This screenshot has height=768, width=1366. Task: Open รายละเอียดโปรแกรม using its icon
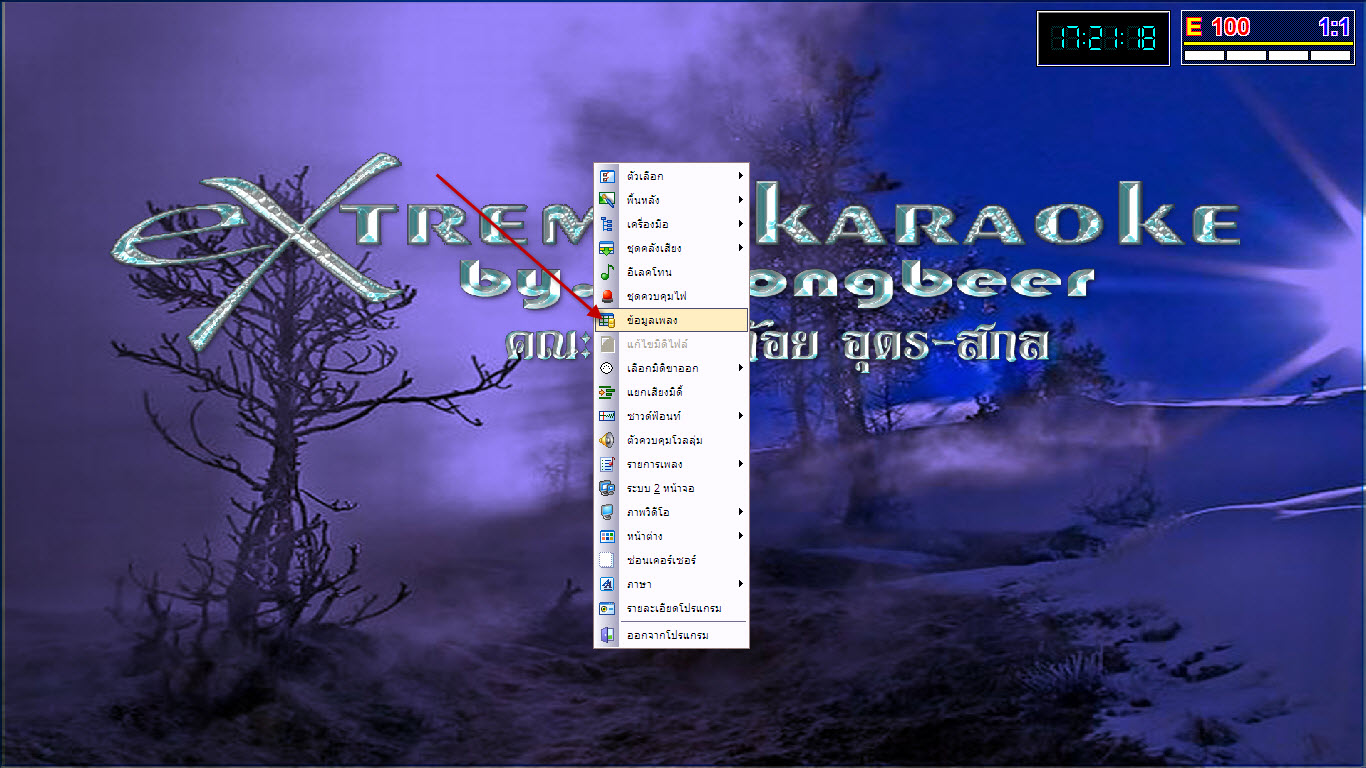click(607, 608)
